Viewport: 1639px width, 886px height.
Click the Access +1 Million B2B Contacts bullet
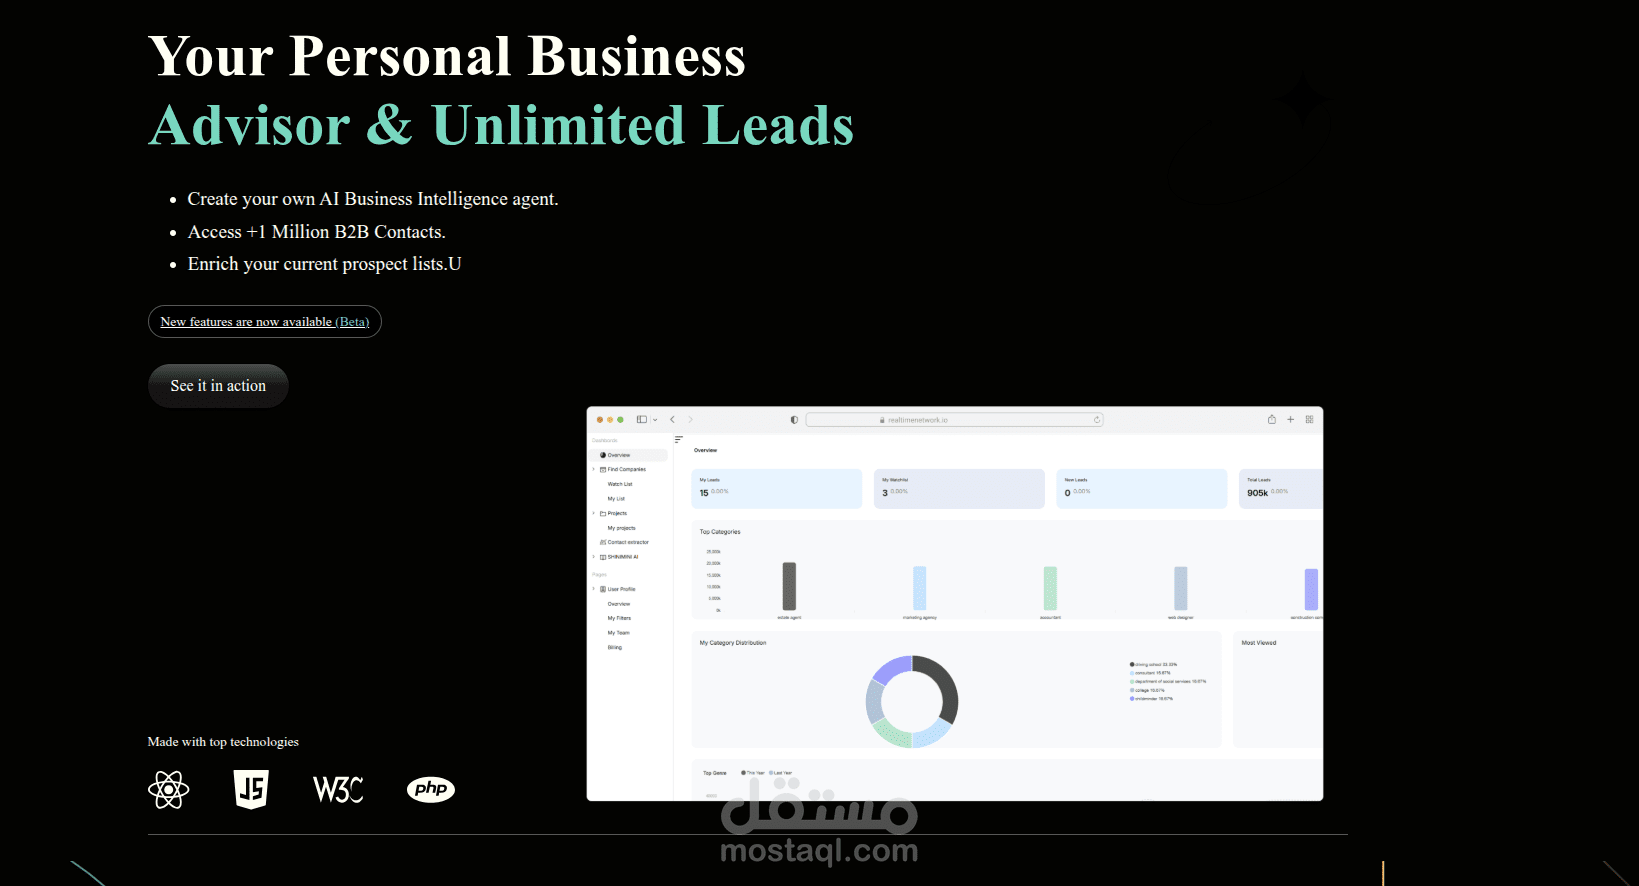[x=317, y=232]
